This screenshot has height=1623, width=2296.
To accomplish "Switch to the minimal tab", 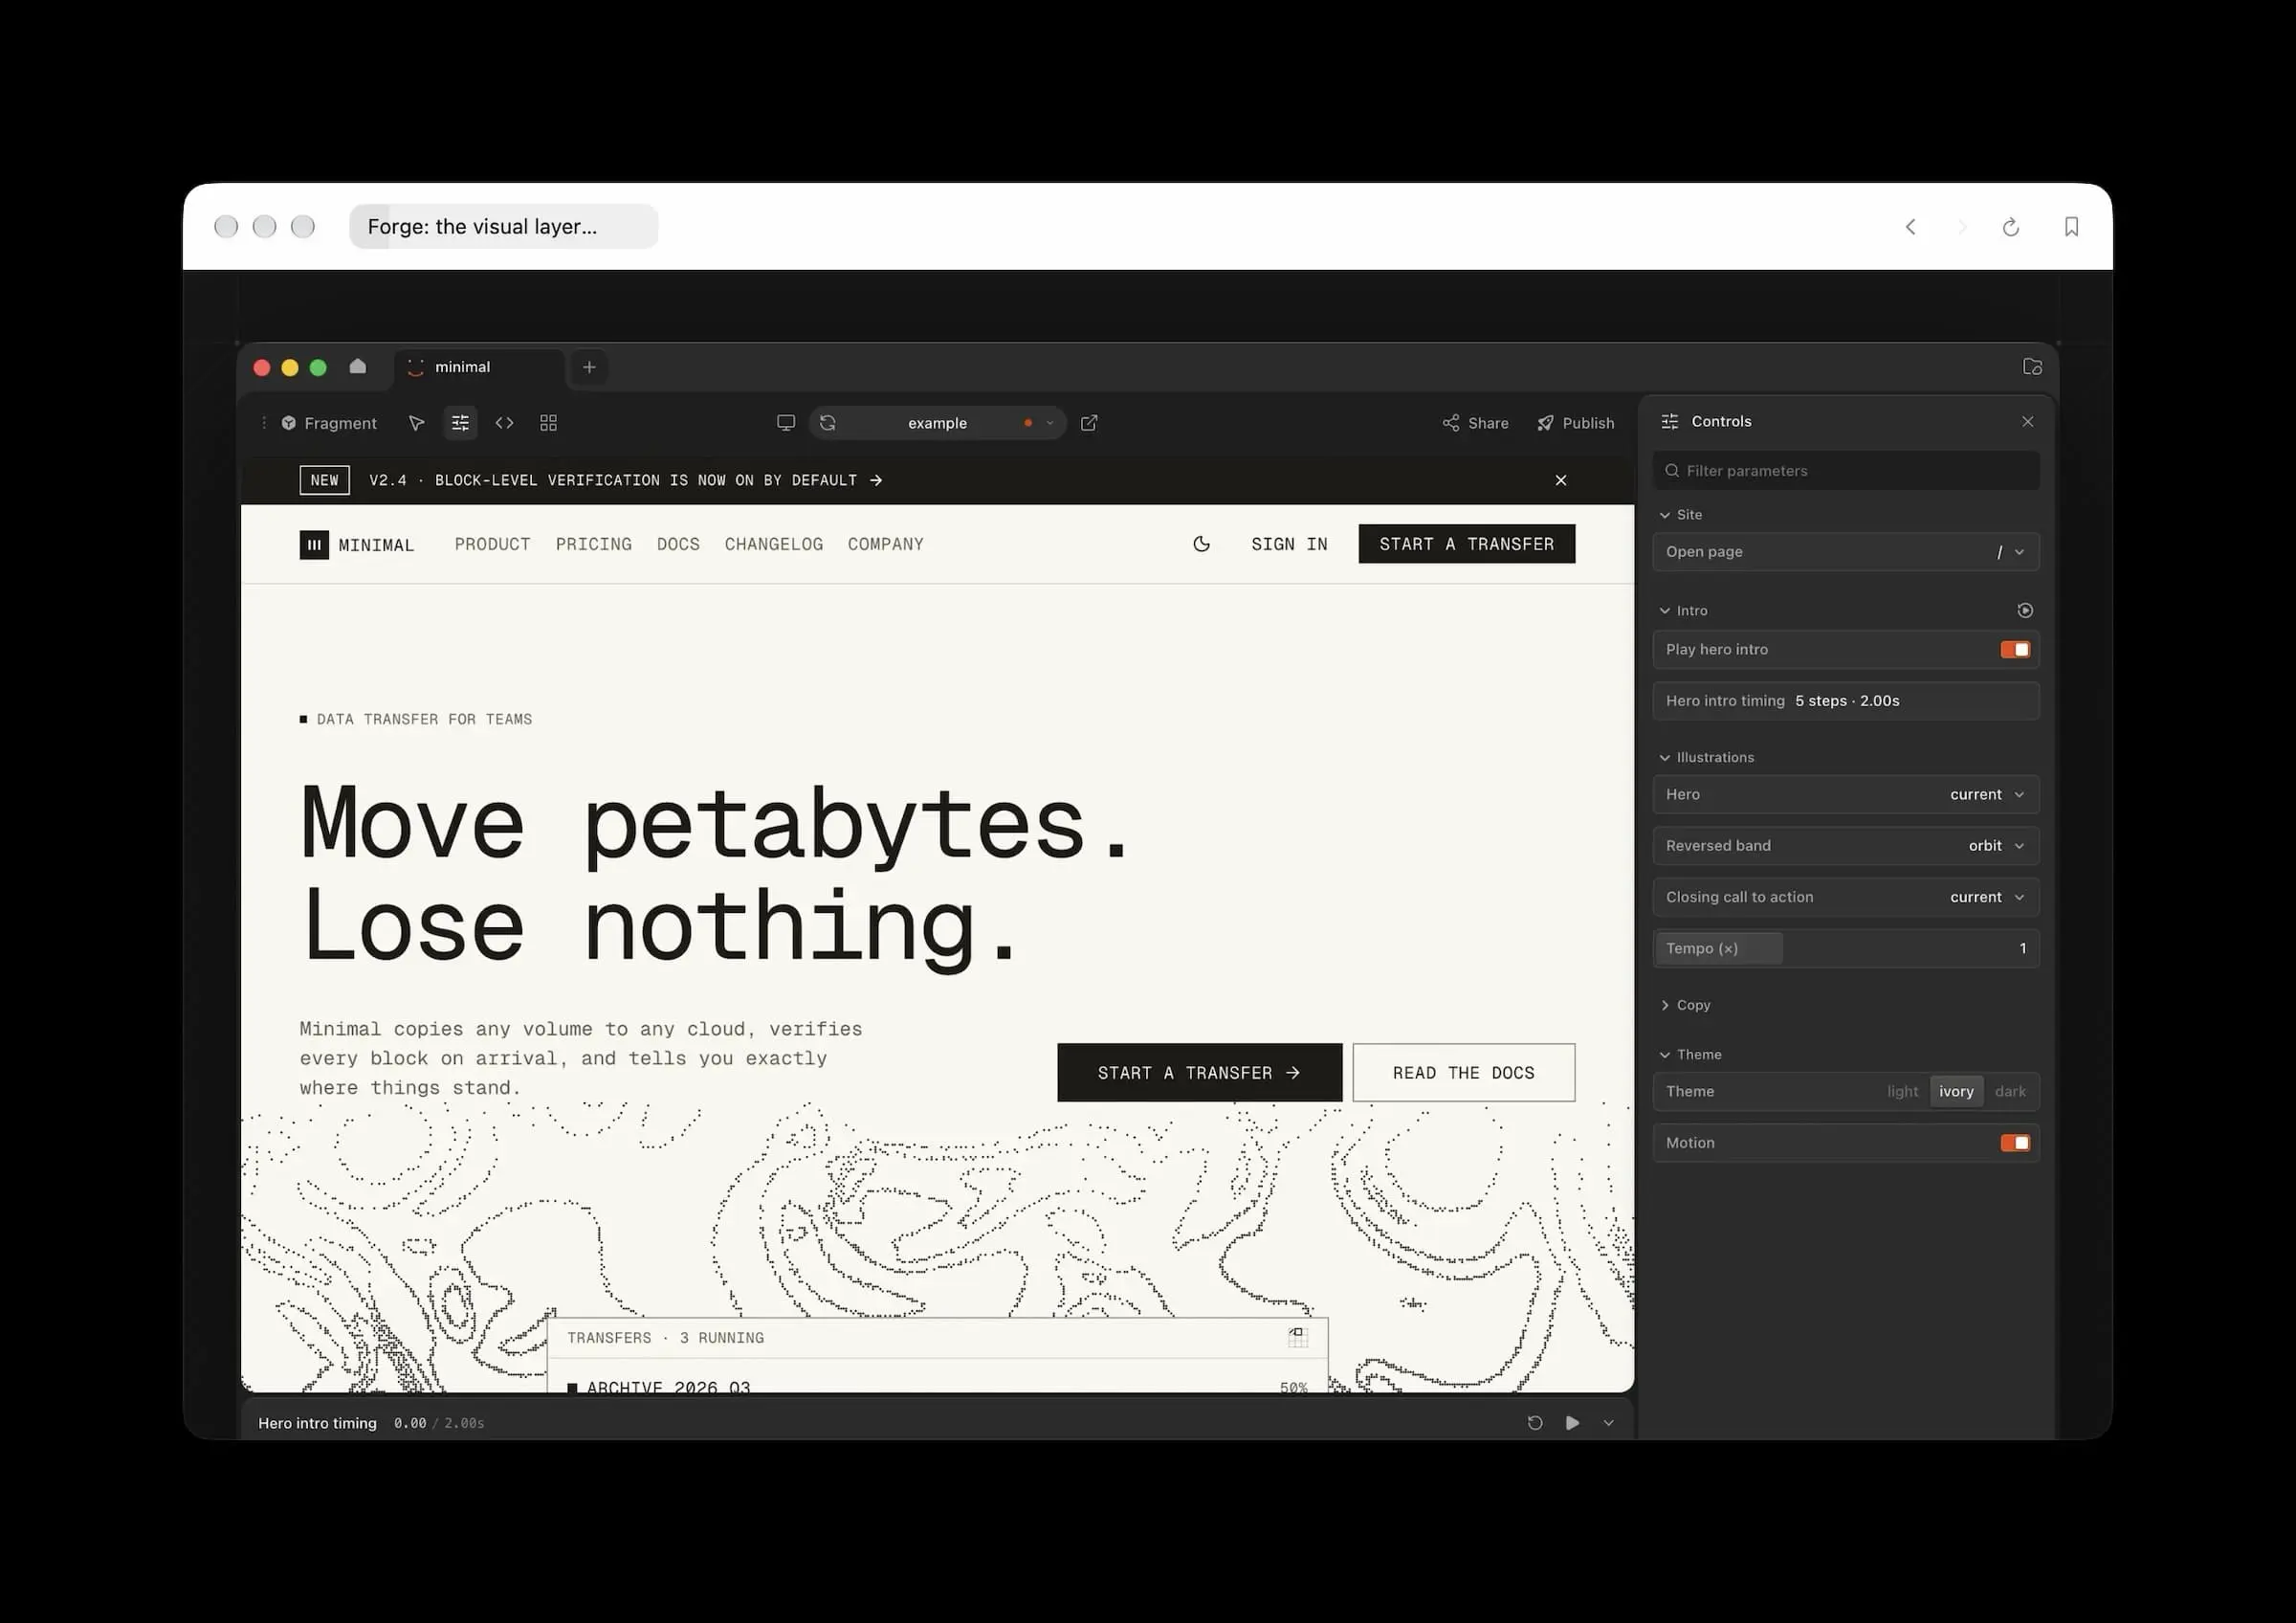I will coord(480,367).
